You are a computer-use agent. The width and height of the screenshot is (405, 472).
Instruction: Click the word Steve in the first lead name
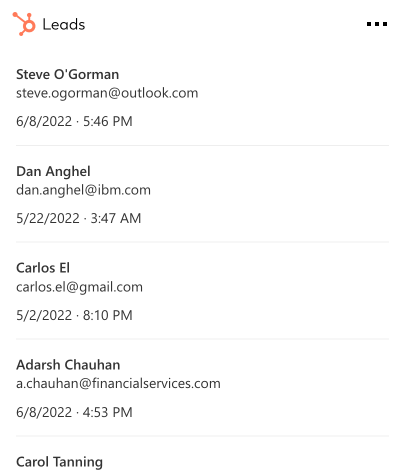coord(33,74)
